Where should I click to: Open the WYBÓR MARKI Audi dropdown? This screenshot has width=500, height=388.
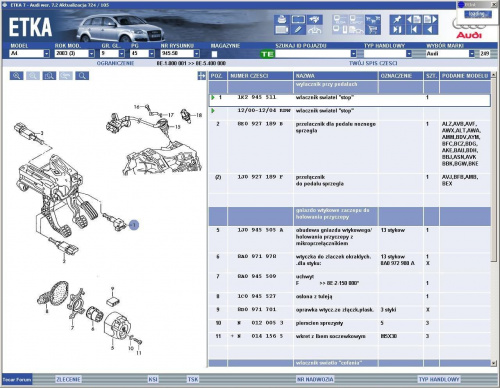coord(472,53)
